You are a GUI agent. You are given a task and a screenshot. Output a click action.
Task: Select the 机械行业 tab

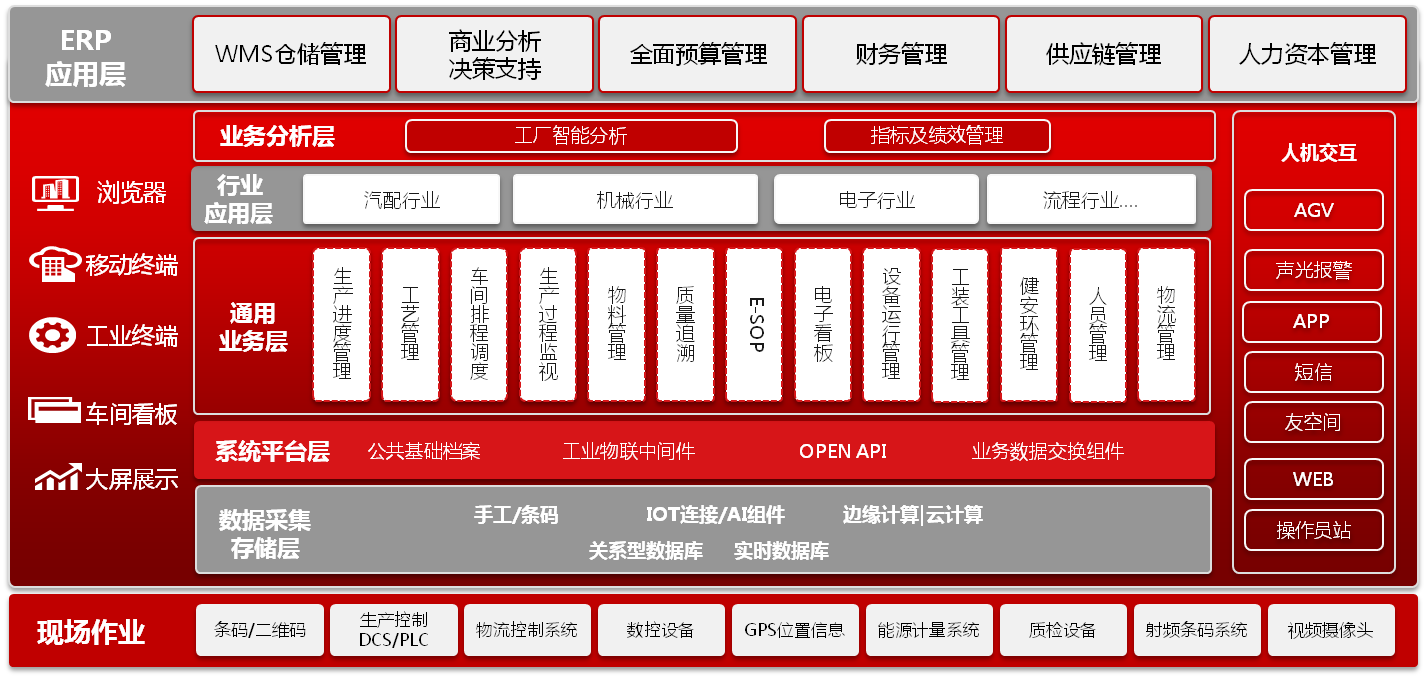coord(634,199)
